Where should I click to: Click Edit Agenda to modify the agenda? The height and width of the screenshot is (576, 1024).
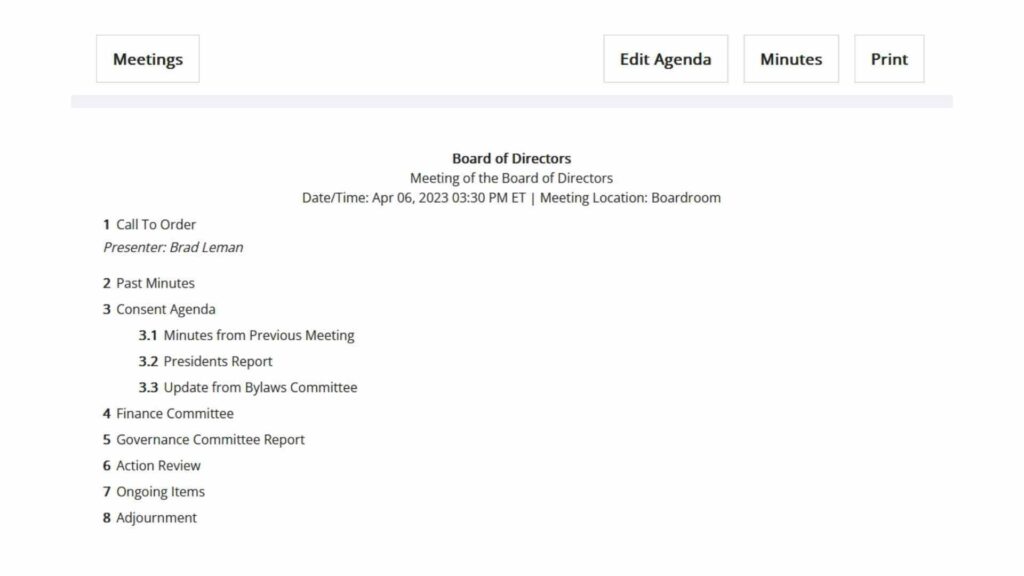coord(665,59)
